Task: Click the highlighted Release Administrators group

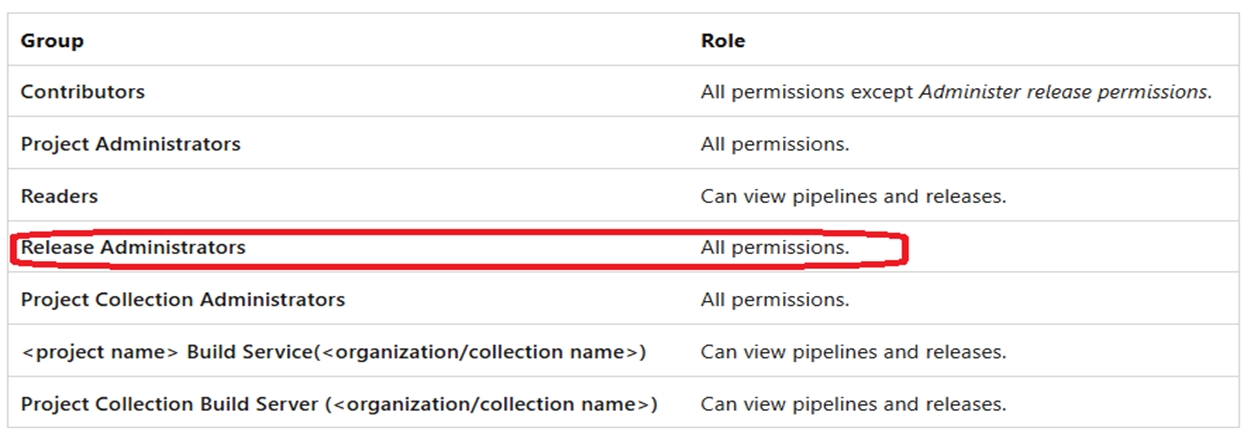Action: tap(133, 247)
